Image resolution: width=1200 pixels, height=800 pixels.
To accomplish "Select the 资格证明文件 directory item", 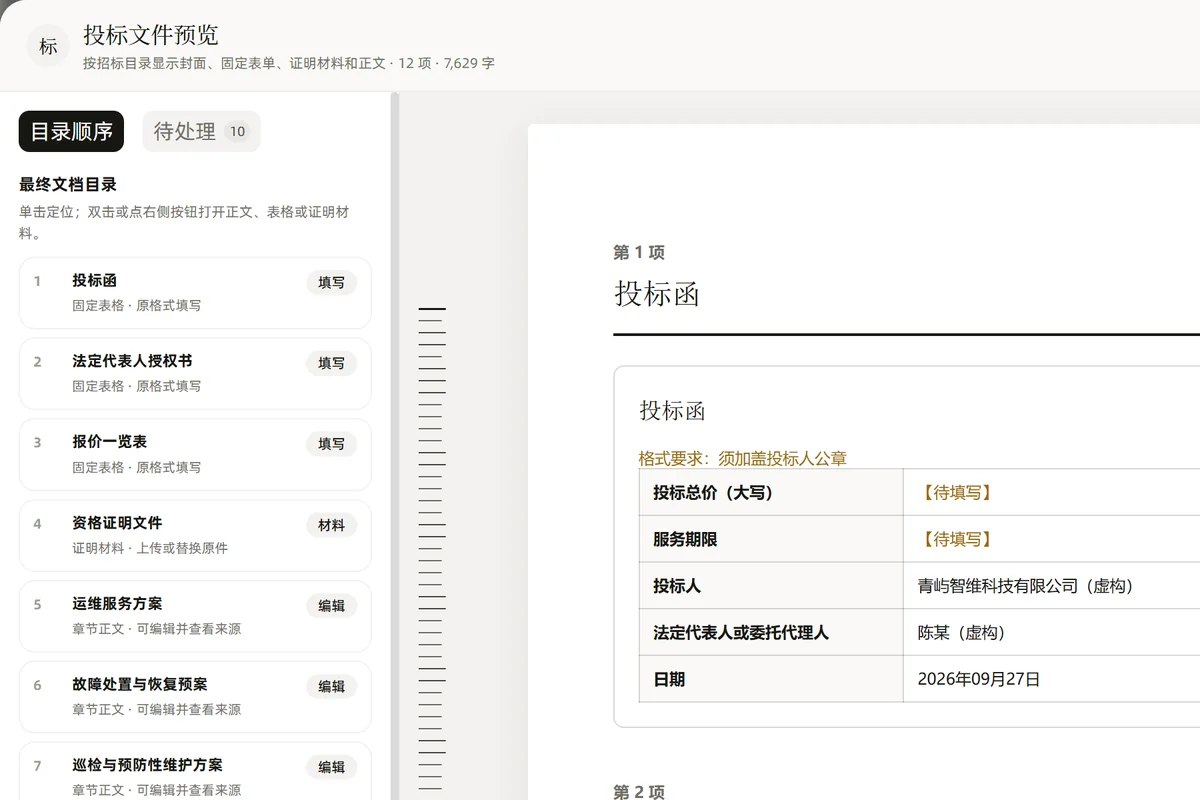I will click(x=195, y=535).
